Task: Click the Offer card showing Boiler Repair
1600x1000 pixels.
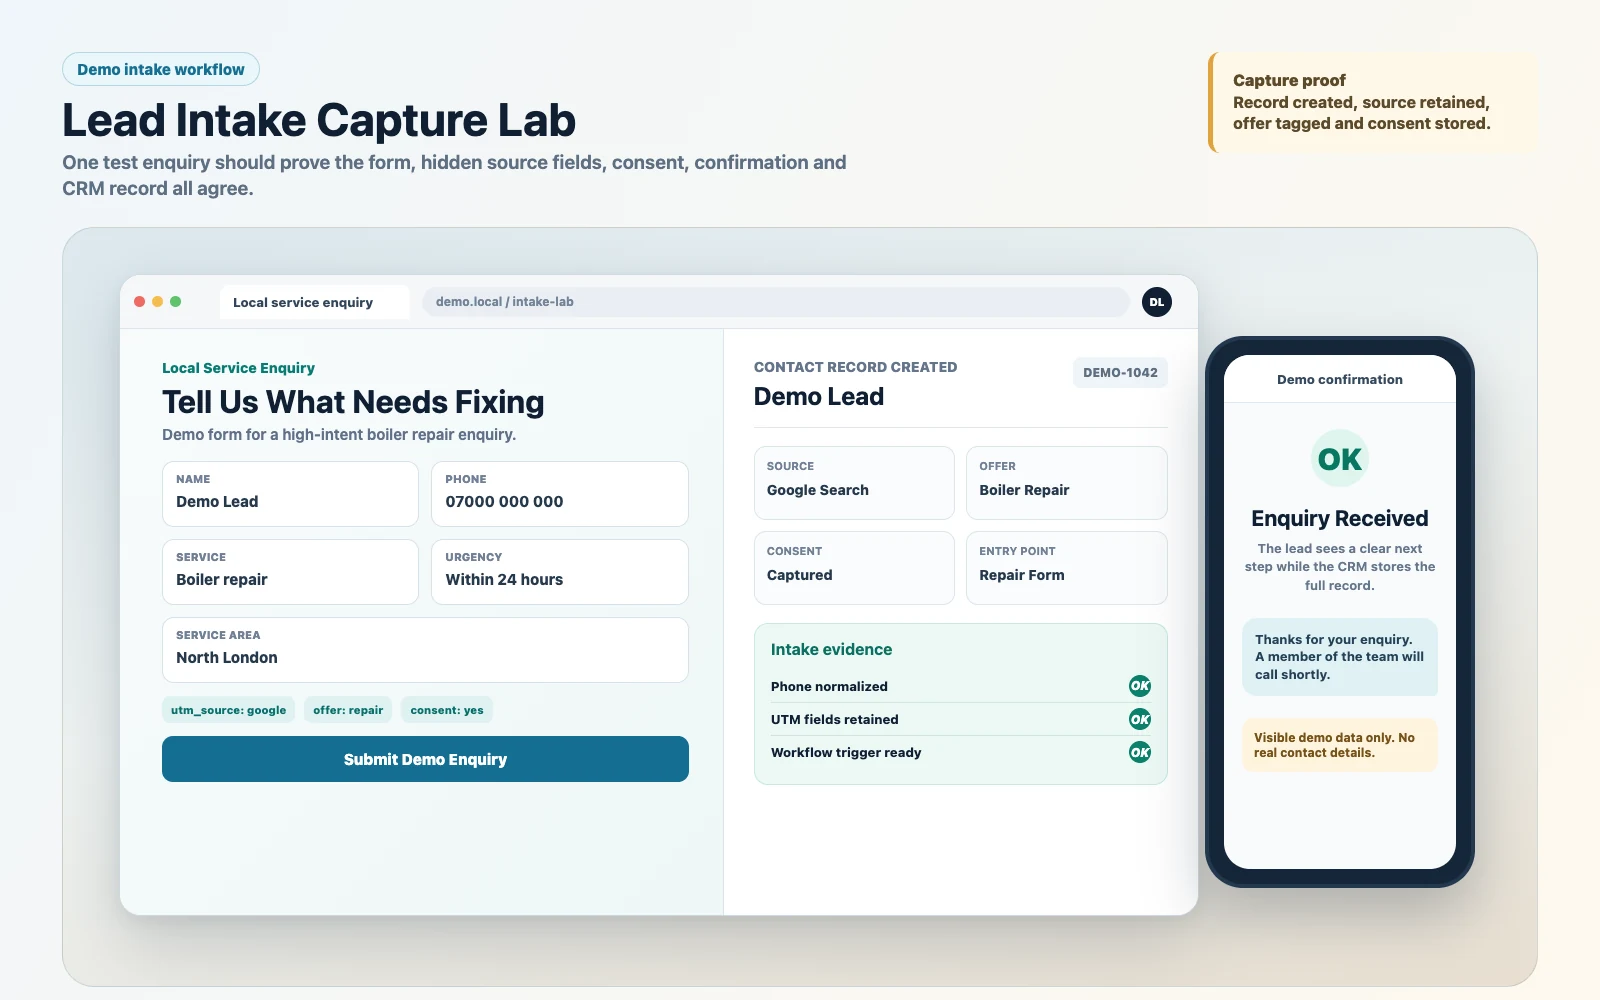Action: click(1067, 483)
